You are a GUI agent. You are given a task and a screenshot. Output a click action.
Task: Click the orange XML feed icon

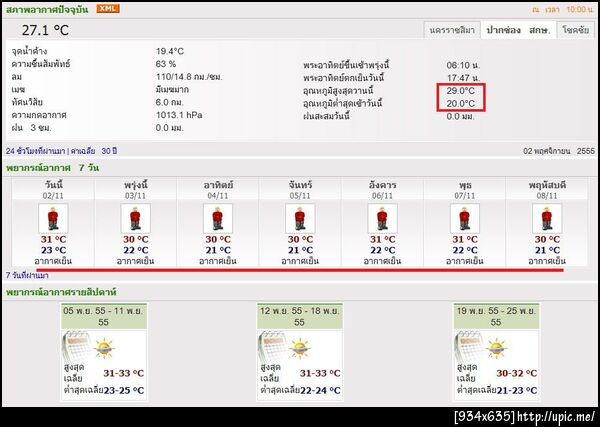(108, 8)
